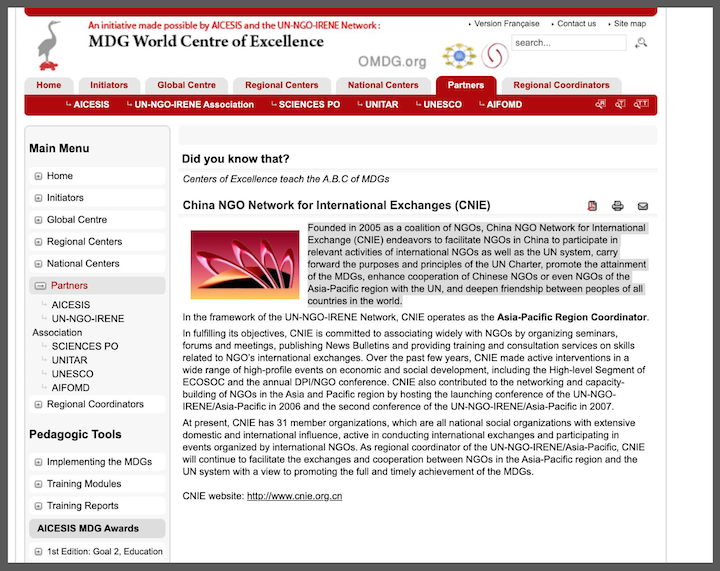Viewport: 720px width, 571px height.
Task: Open the www.cnie.org.cn website link
Action: tap(294, 496)
